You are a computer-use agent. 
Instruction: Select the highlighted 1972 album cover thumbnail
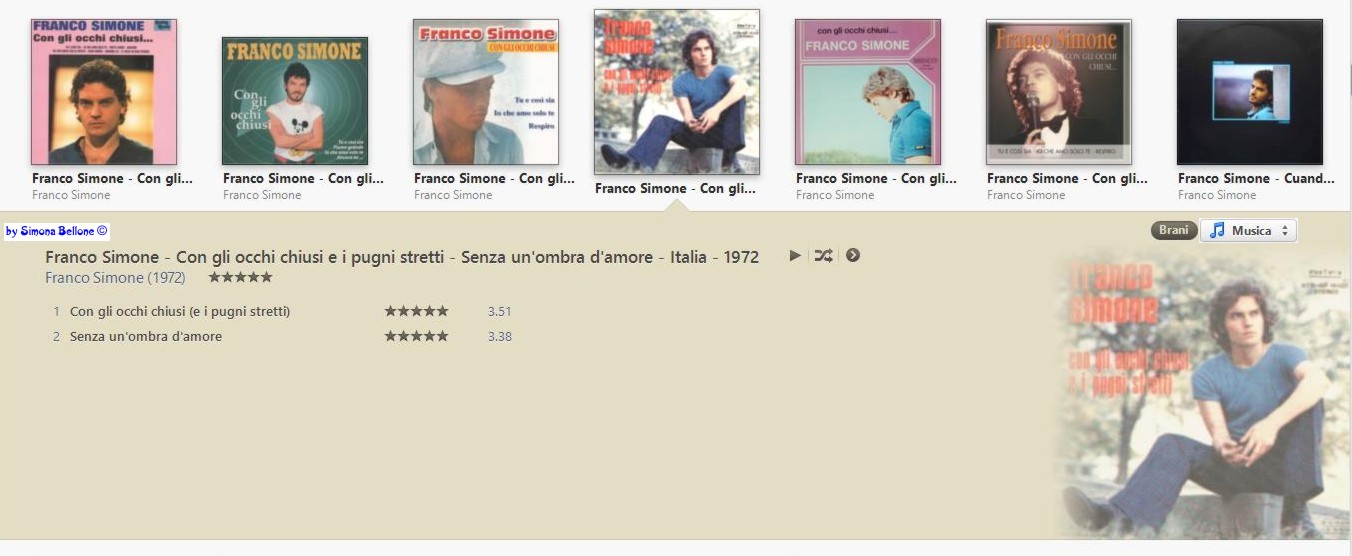(677, 92)
